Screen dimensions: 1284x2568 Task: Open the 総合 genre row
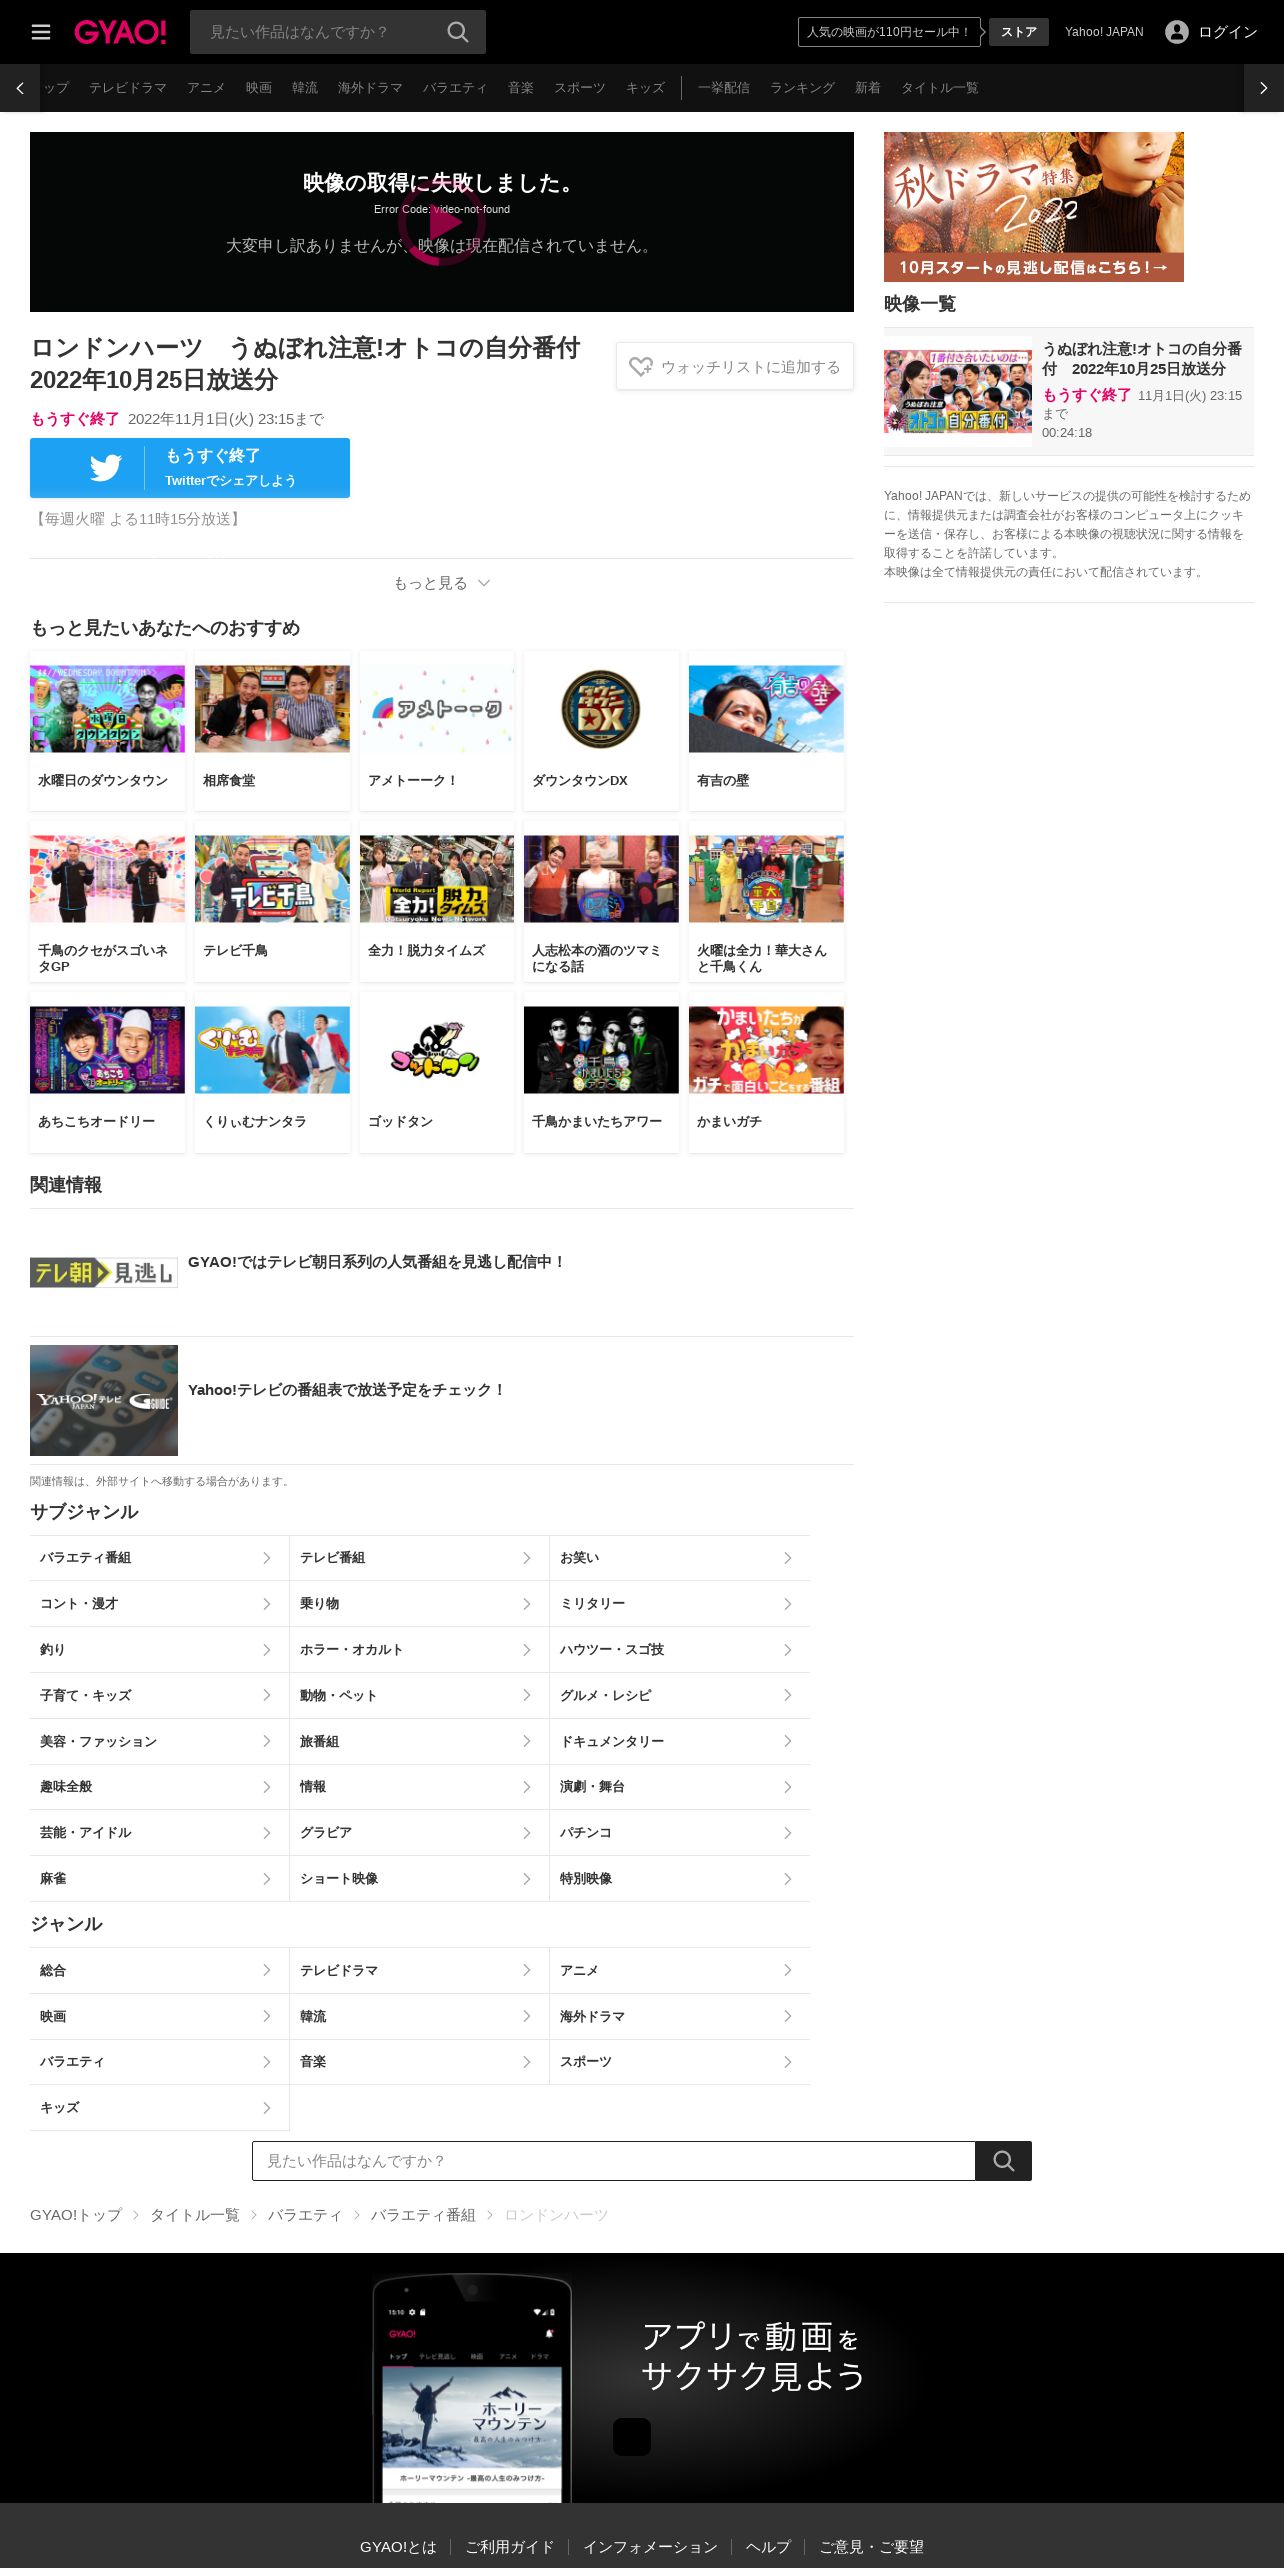[x=159, y=1971]
